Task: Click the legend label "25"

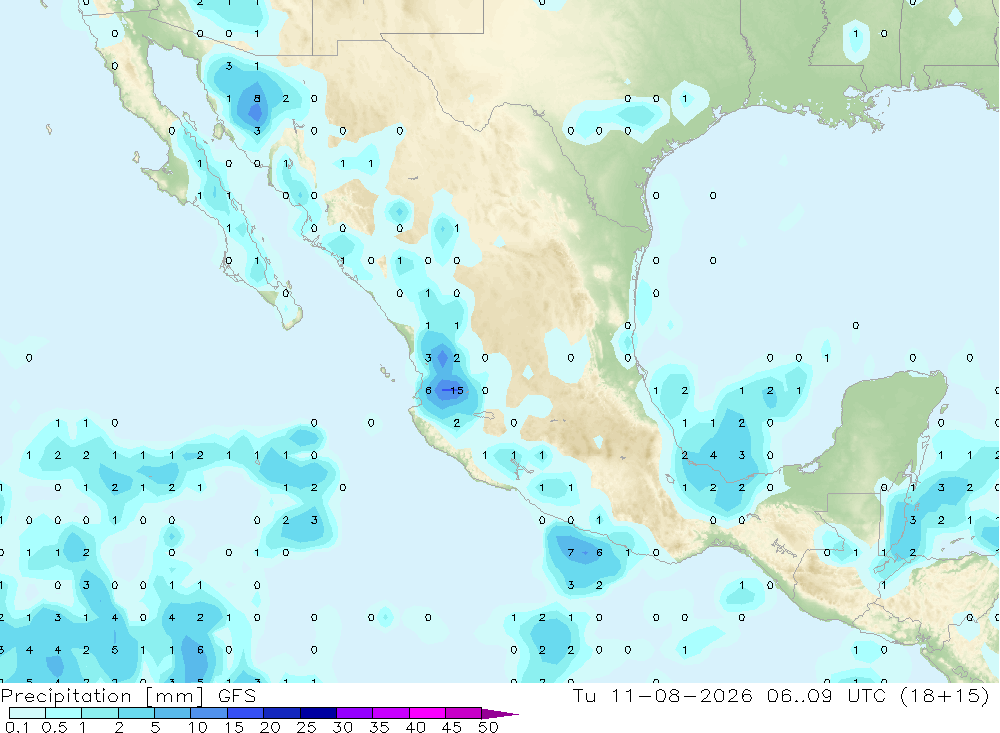Action: tap(306, 727)
